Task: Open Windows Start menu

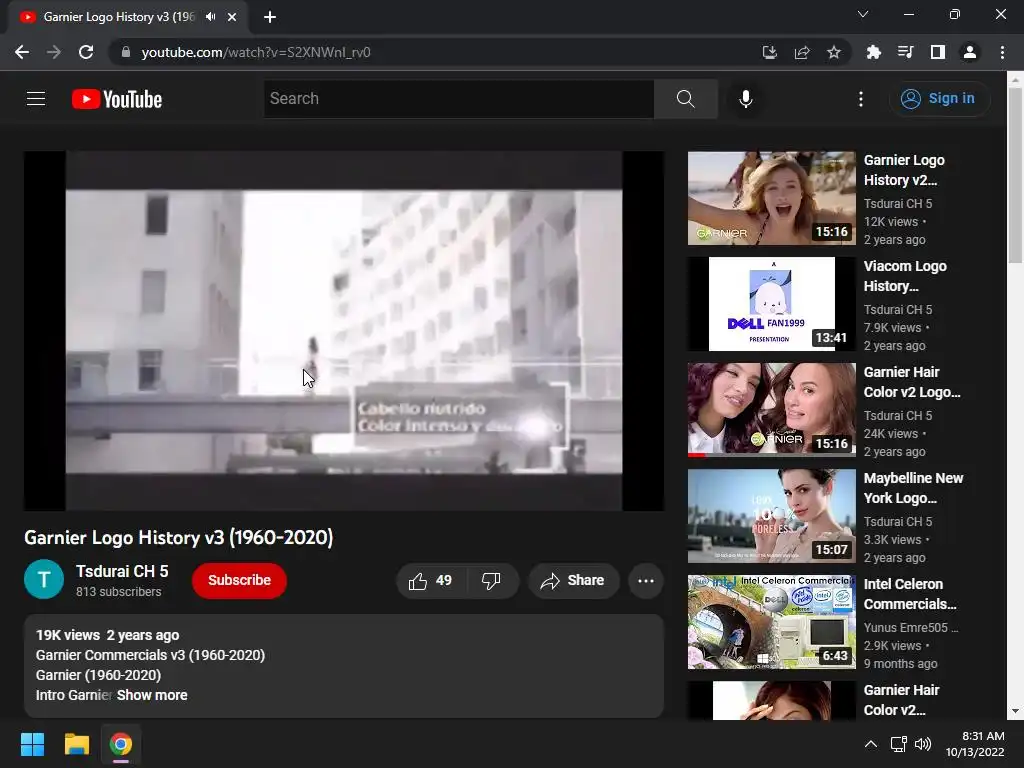Action: (32, 744)
